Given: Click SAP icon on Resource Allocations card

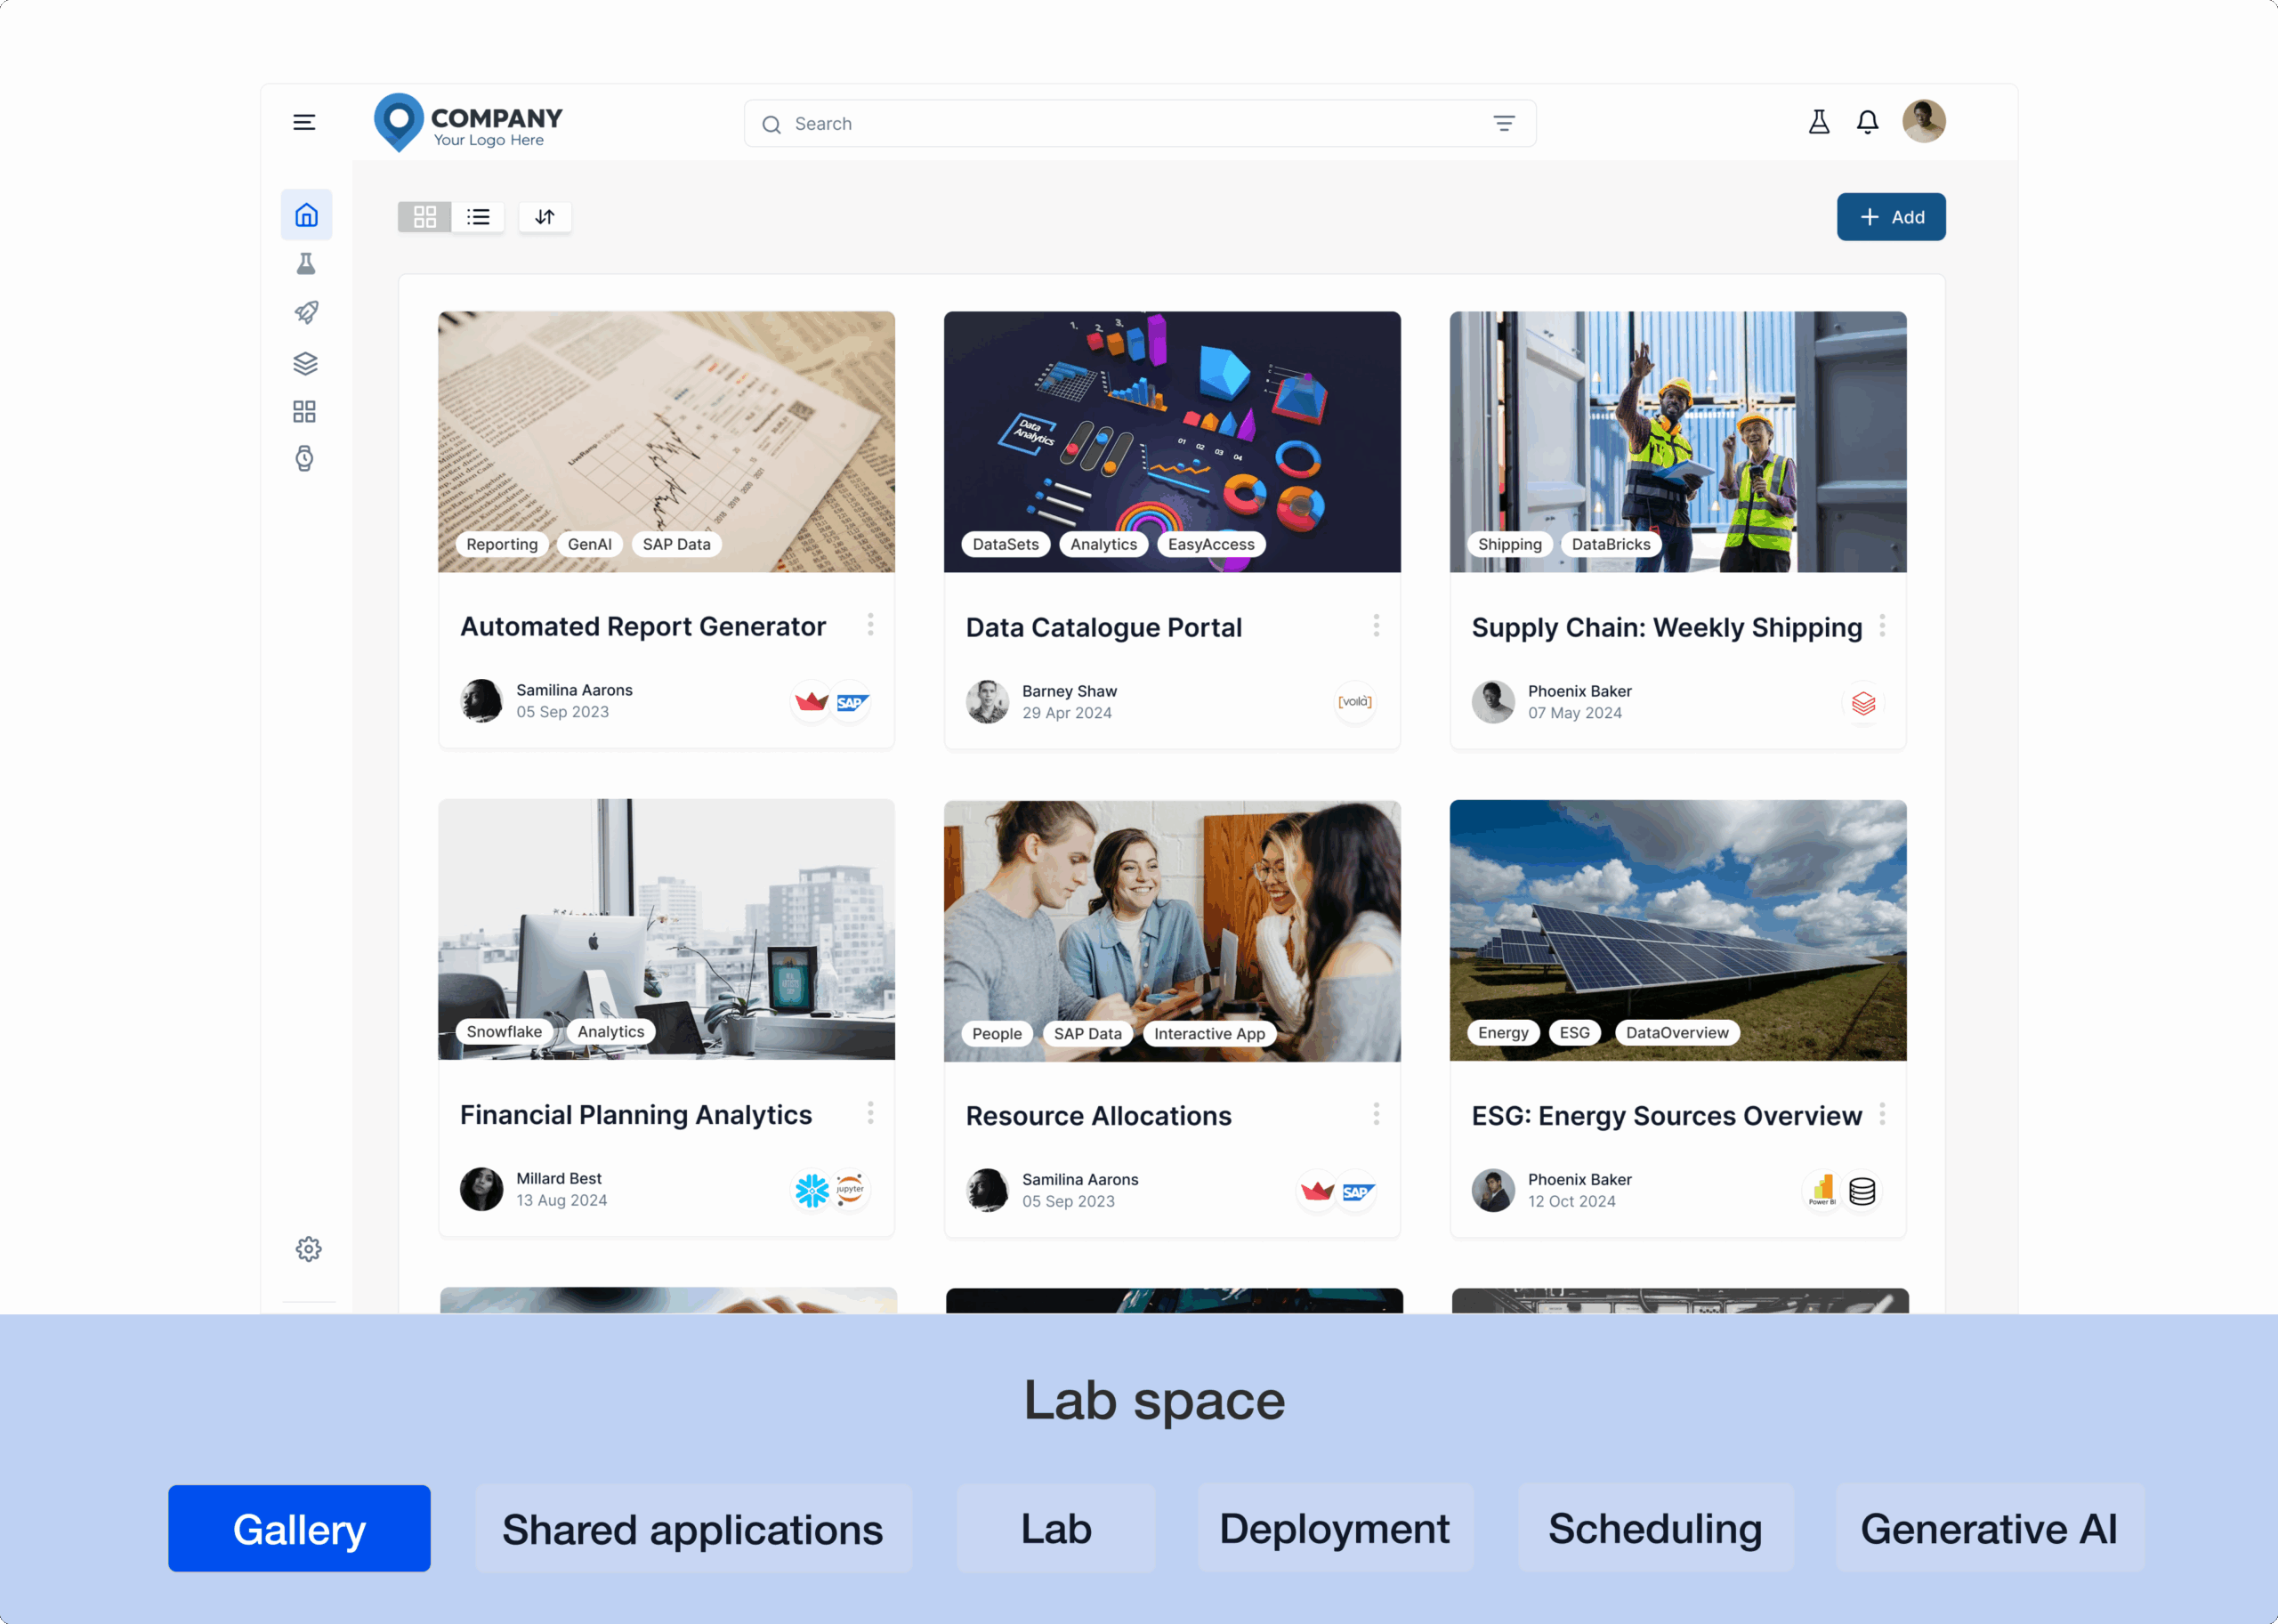Looking at the screenshot, I should (x=1357, y=1191).
